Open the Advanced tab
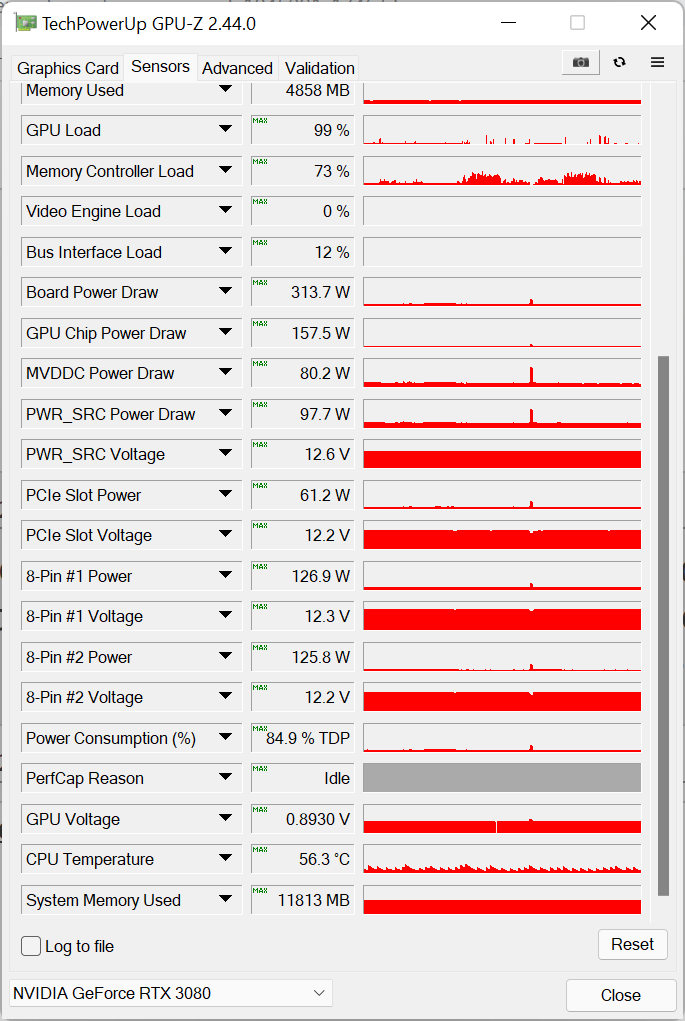685x1021 pixels. click(237, 68)
